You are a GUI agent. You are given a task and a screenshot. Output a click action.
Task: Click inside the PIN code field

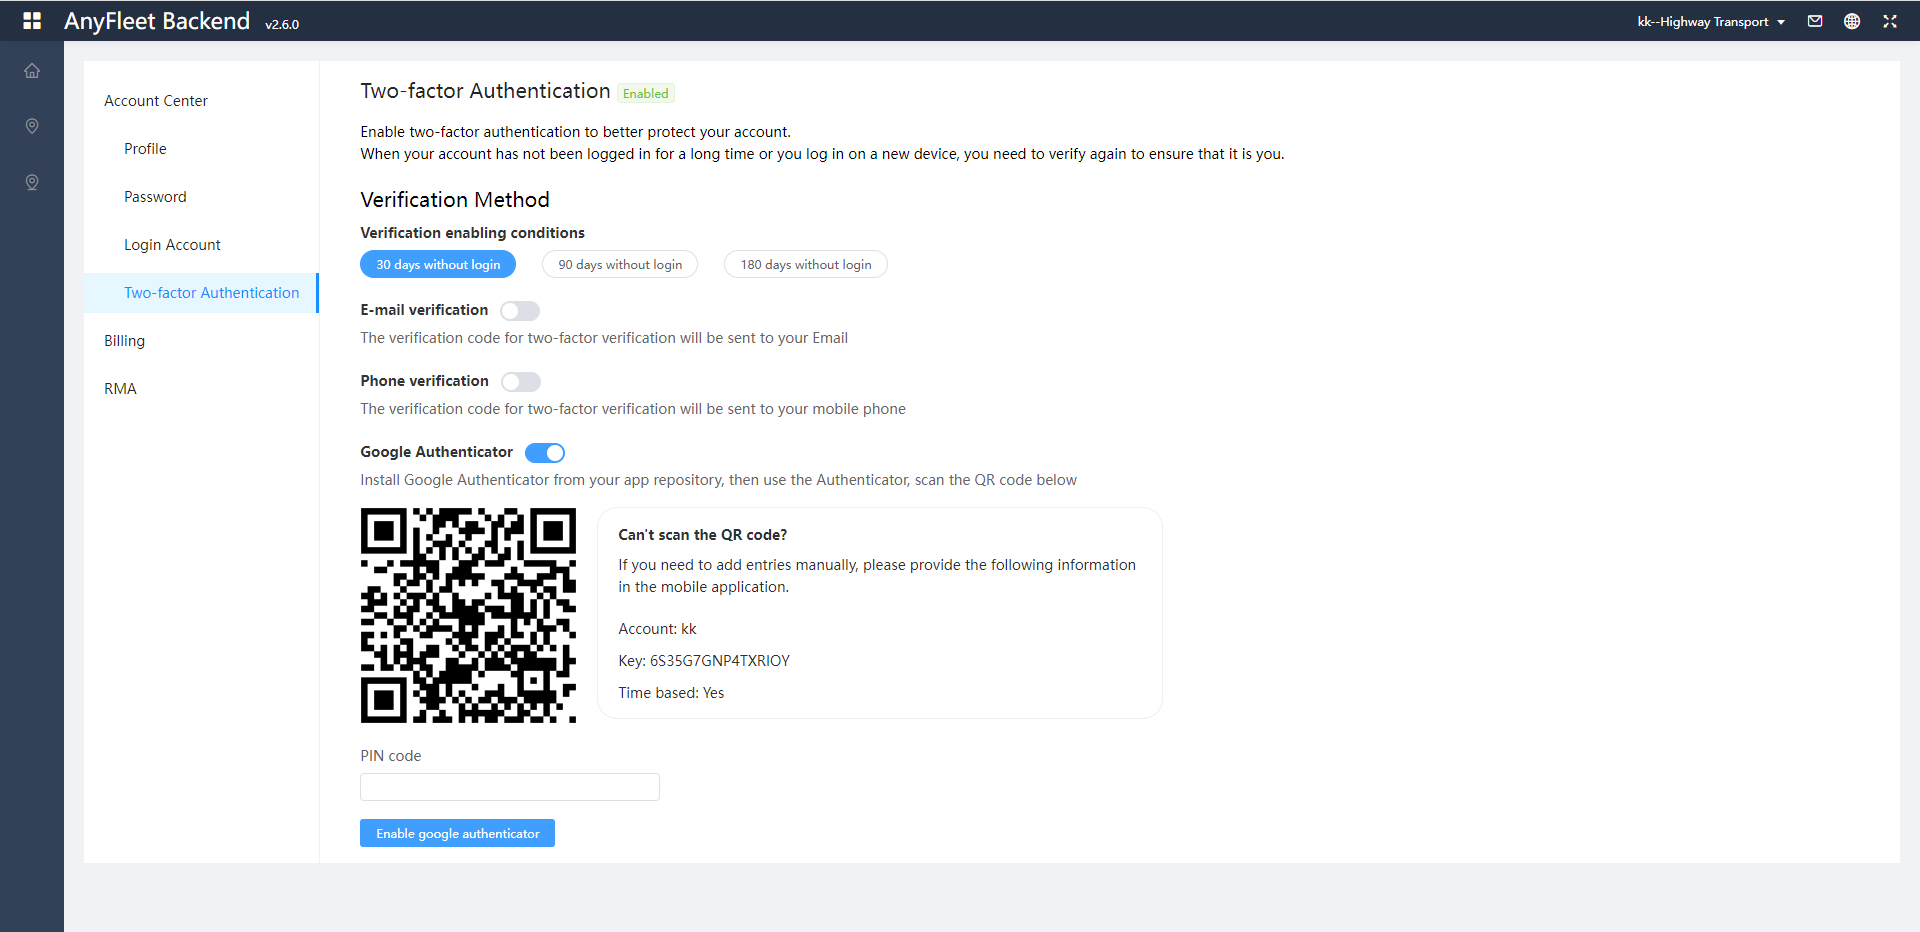click(509, 787)
